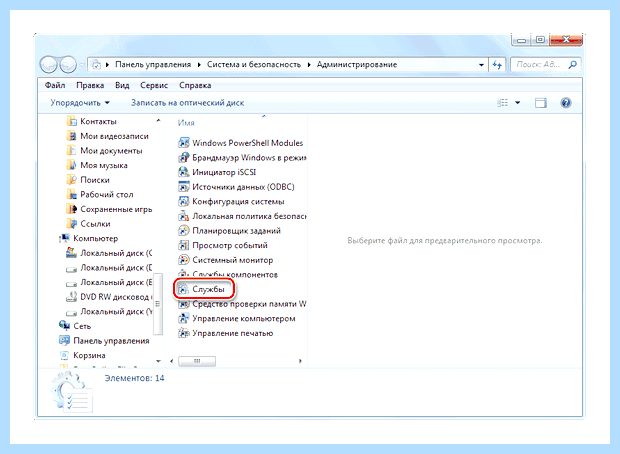Change the view with the view button
Viewport: 620px width, 454px height.
503,103
